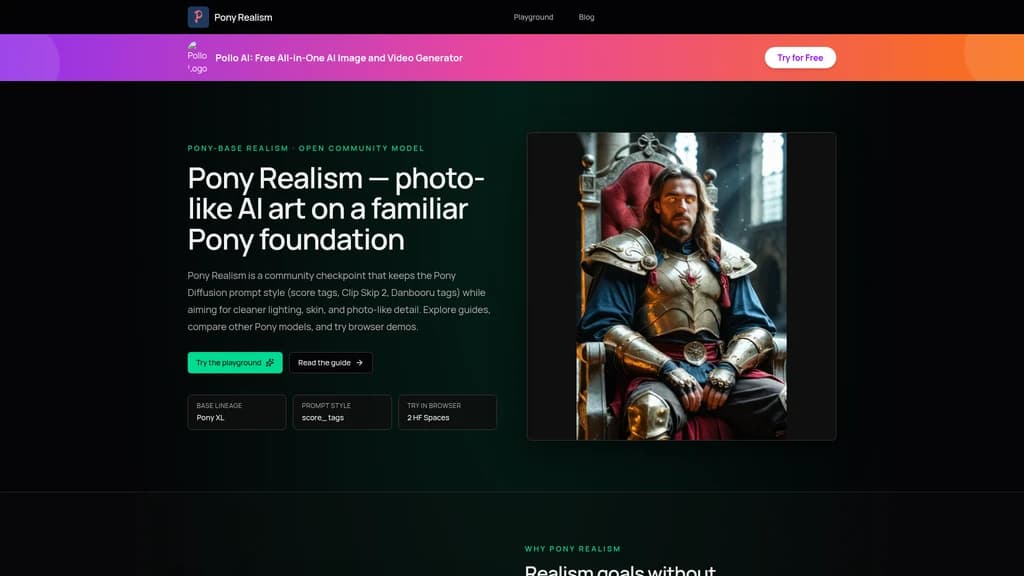Click the Try in Browser 2 HF Spaces card
Screen dimensions: 1024x576
pos(447,411)
